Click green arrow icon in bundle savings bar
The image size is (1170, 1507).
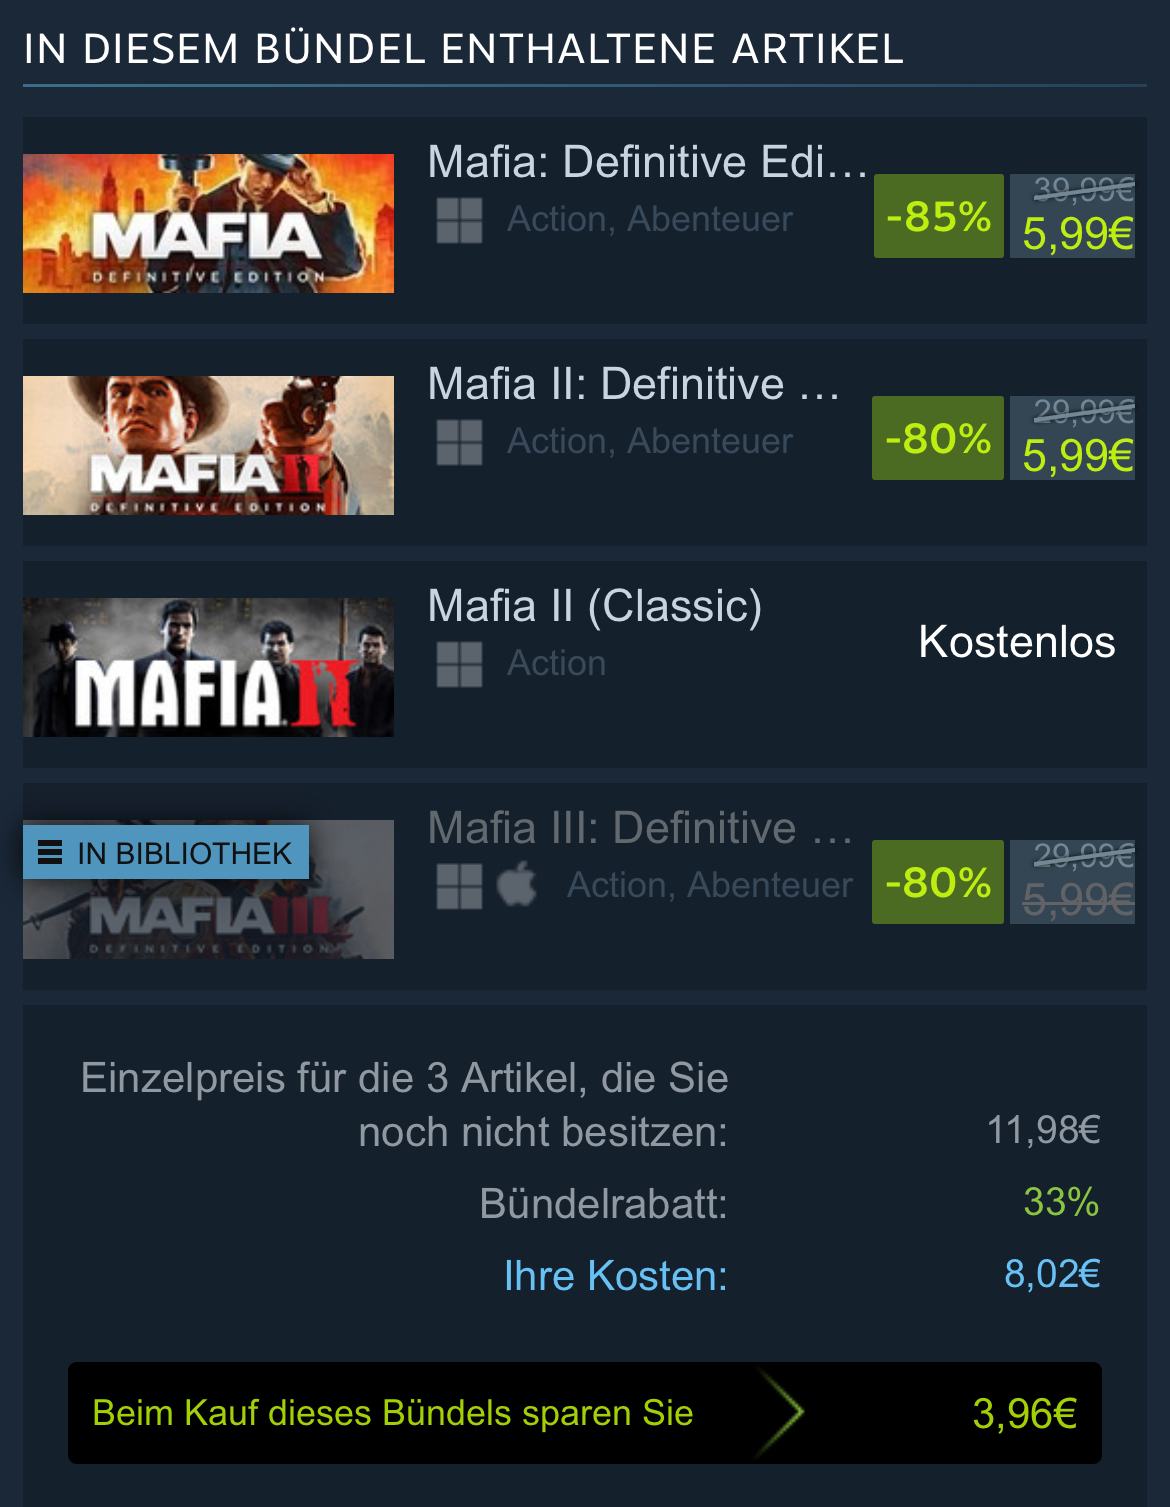click(781, 1413)
